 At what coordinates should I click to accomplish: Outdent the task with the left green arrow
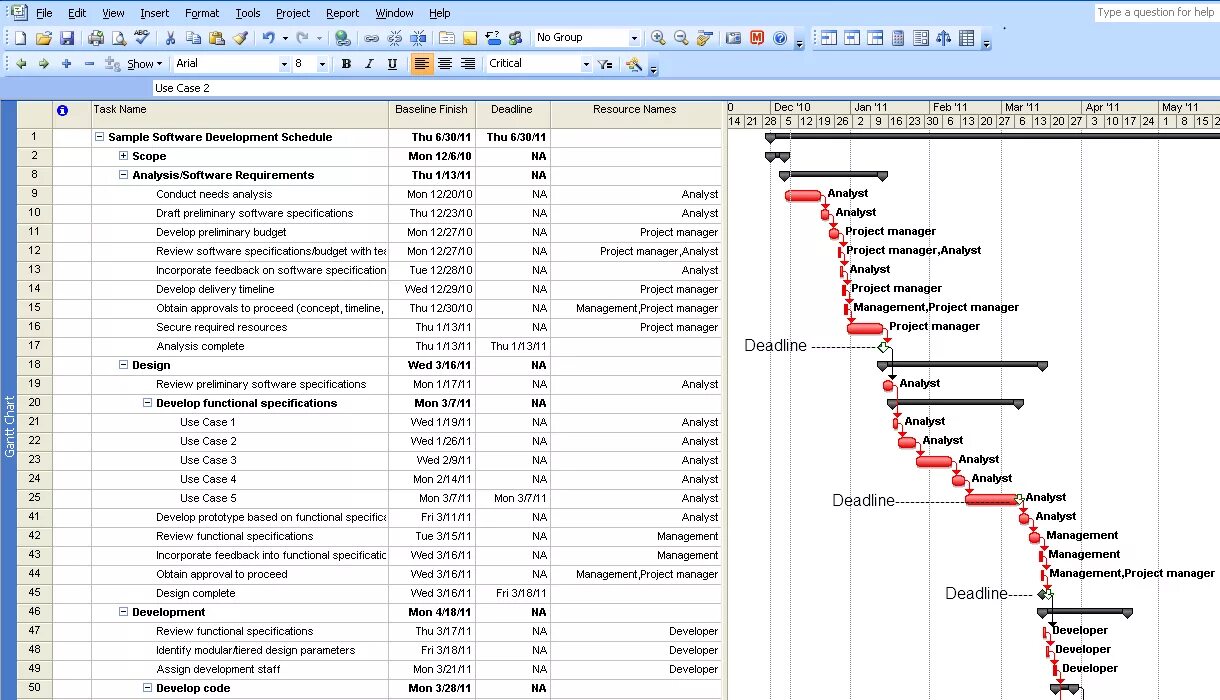click(20, 64)
